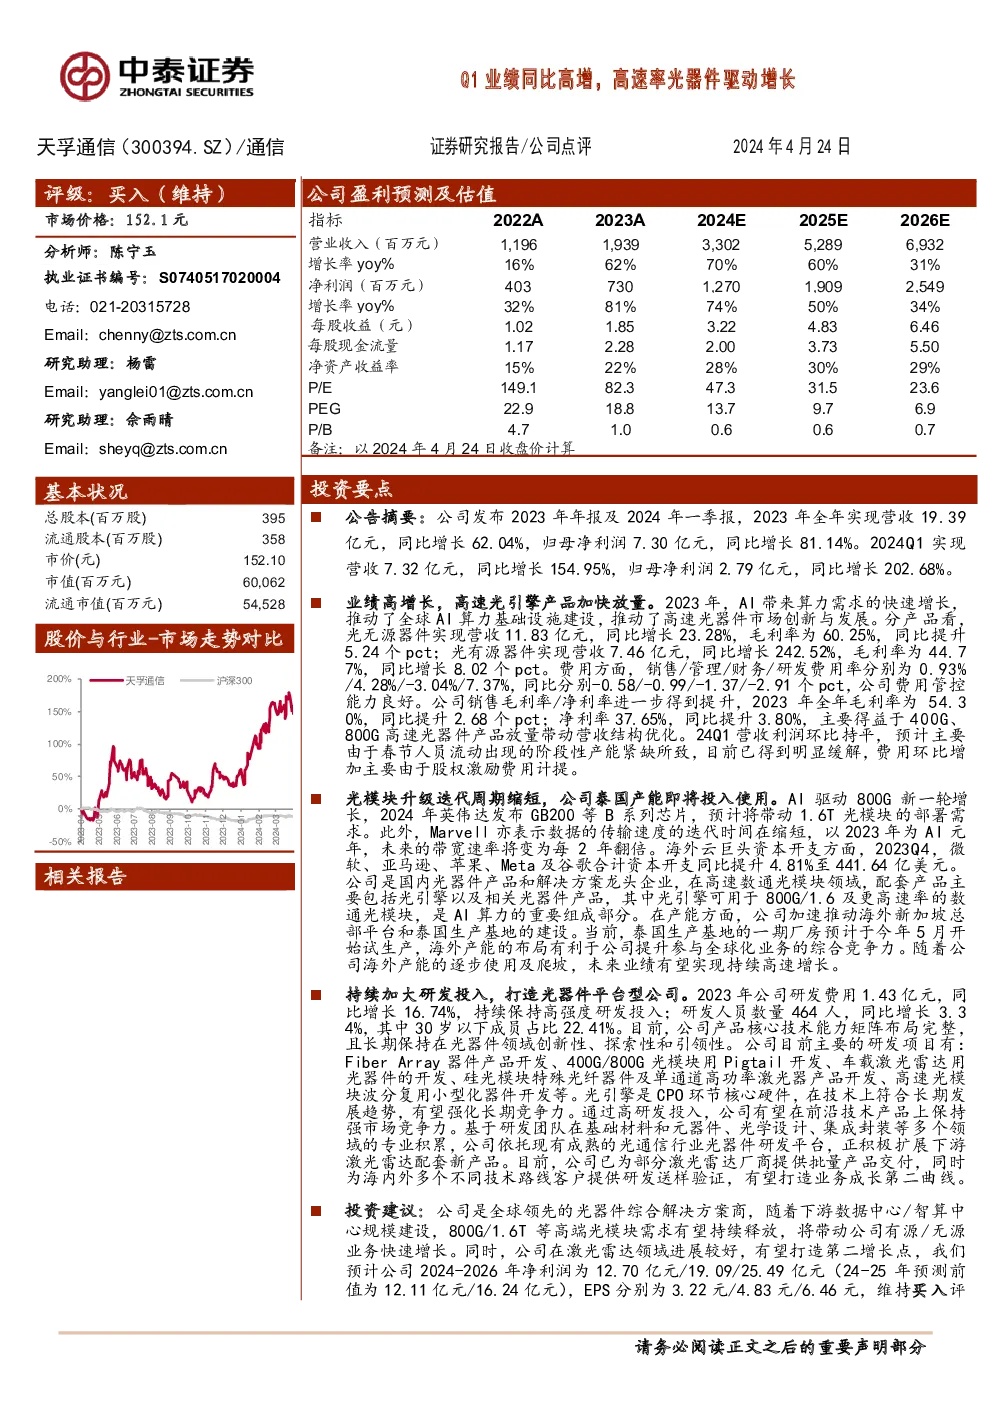Click the footer disclaimer text at bottom

[781, 1347]
